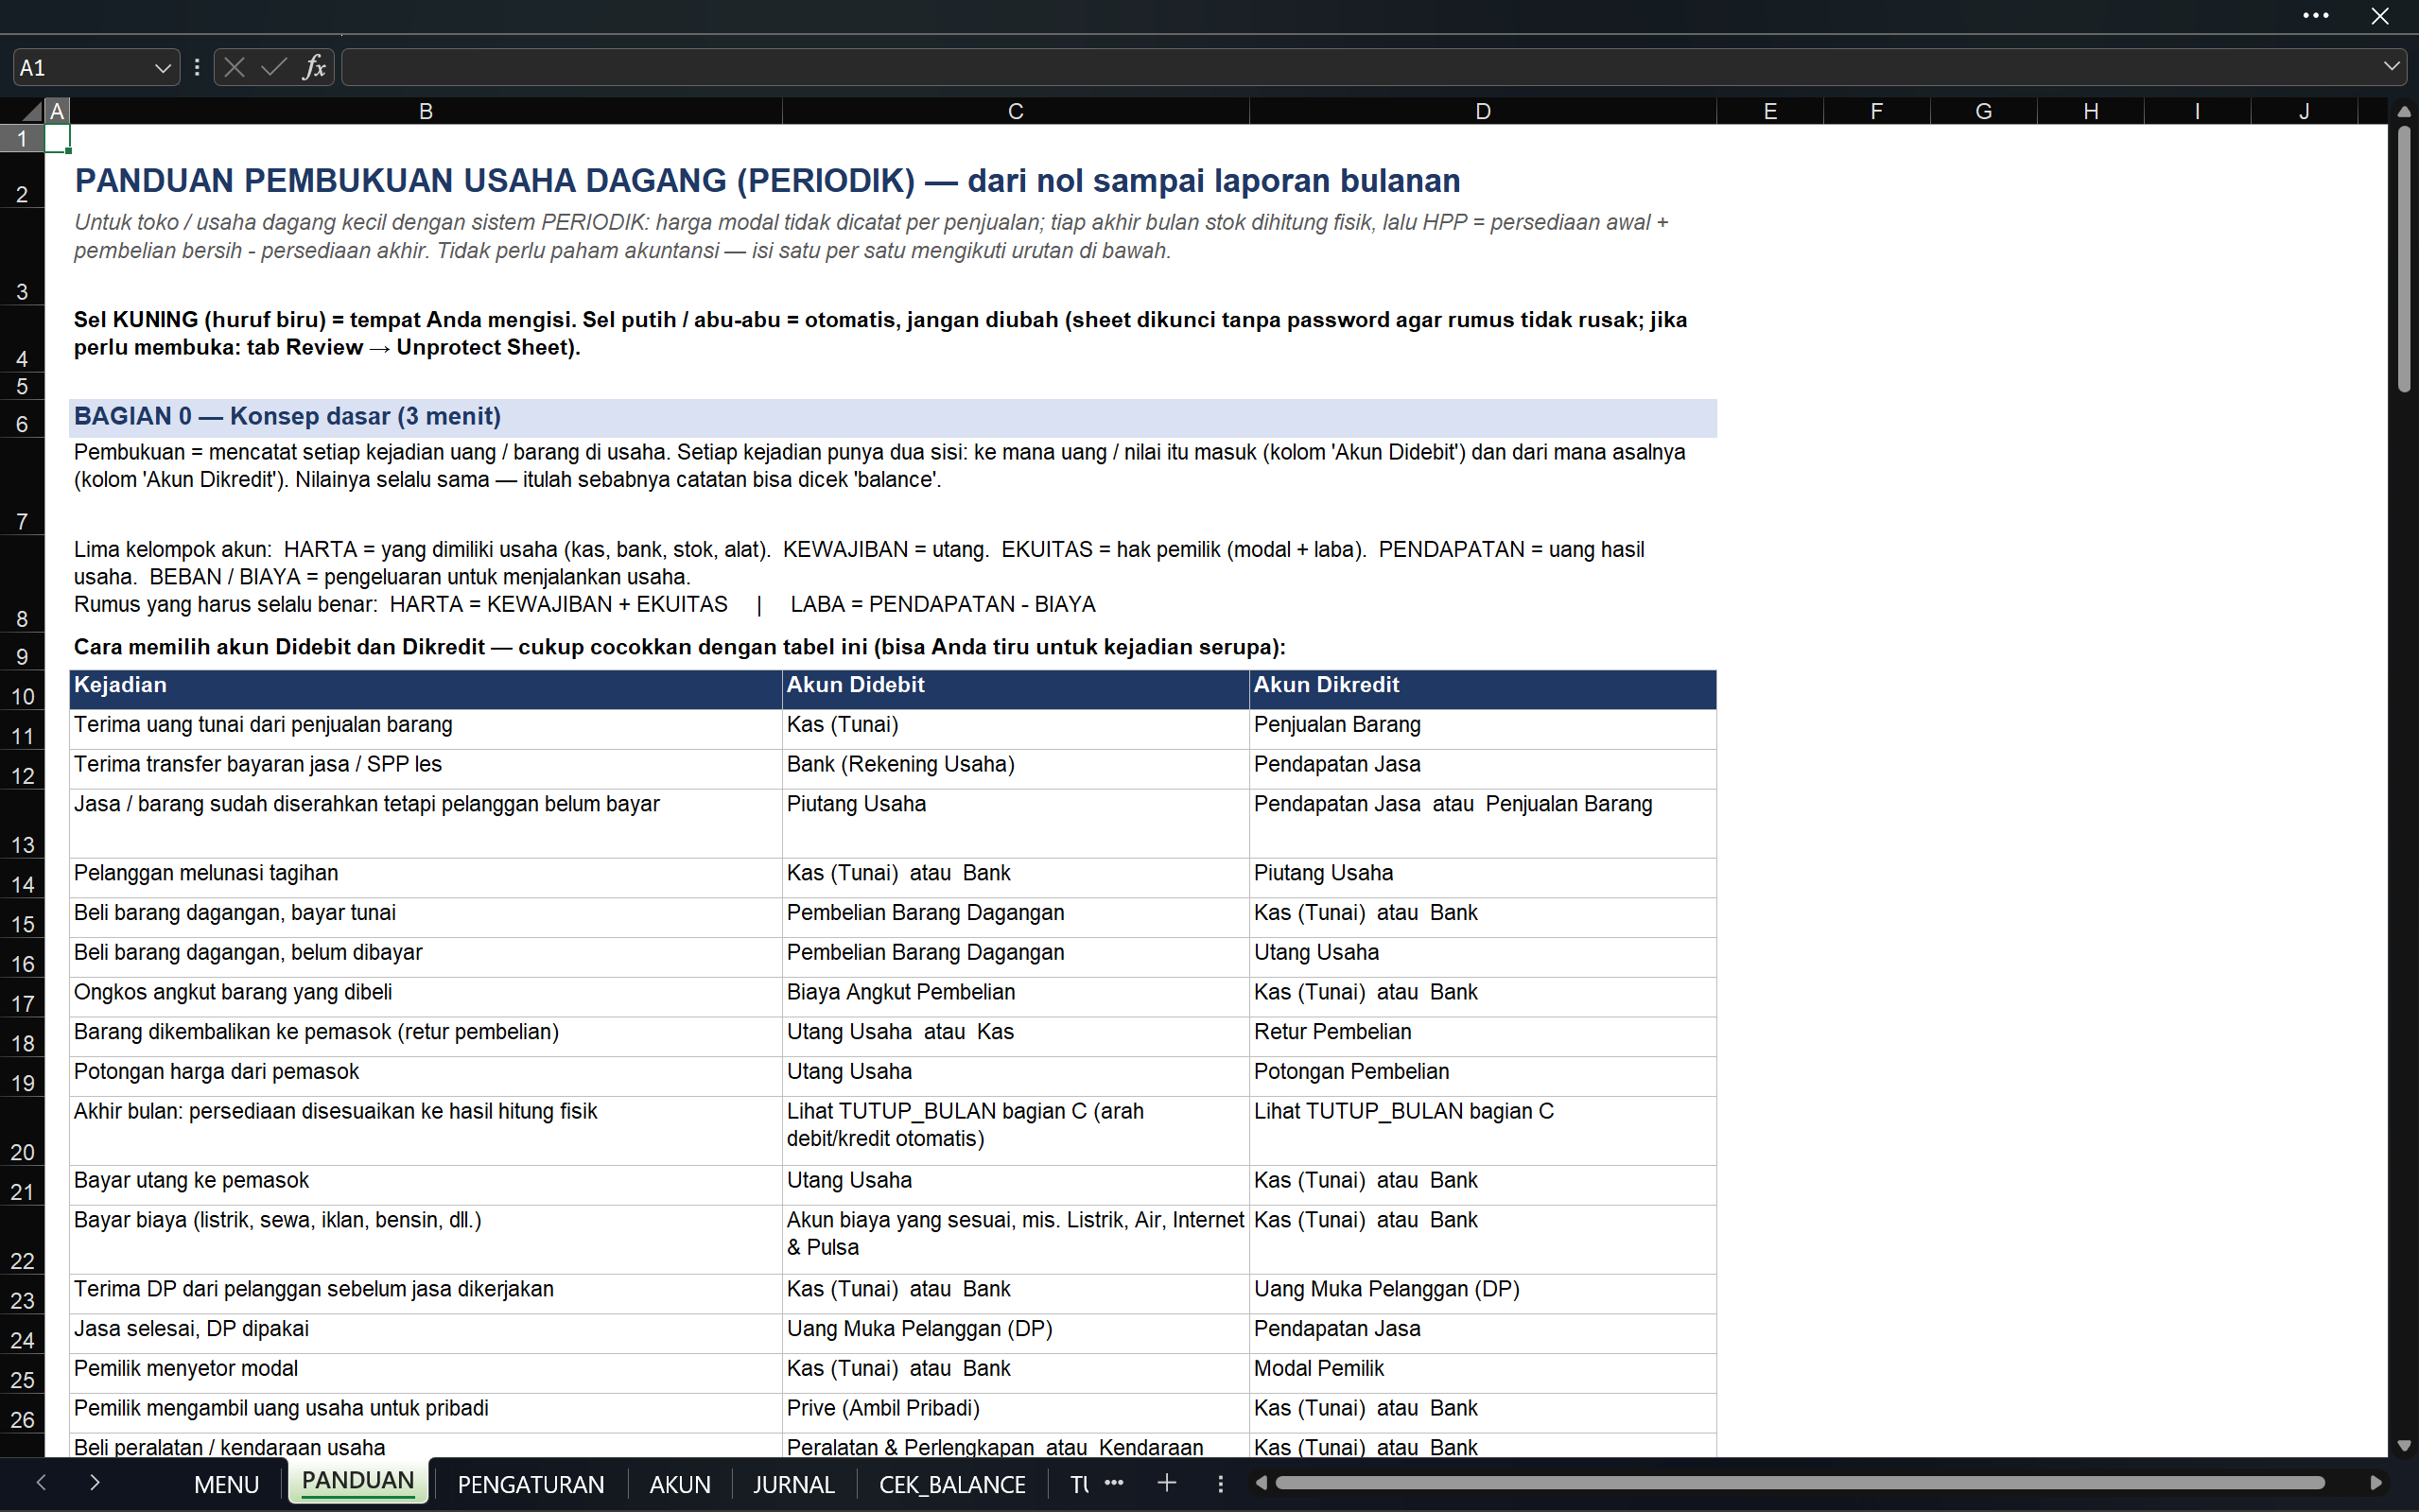Select the 'Akun Dikredit' header cell
This screenshot has width=2419, height=1512.
click(1483, 690)
